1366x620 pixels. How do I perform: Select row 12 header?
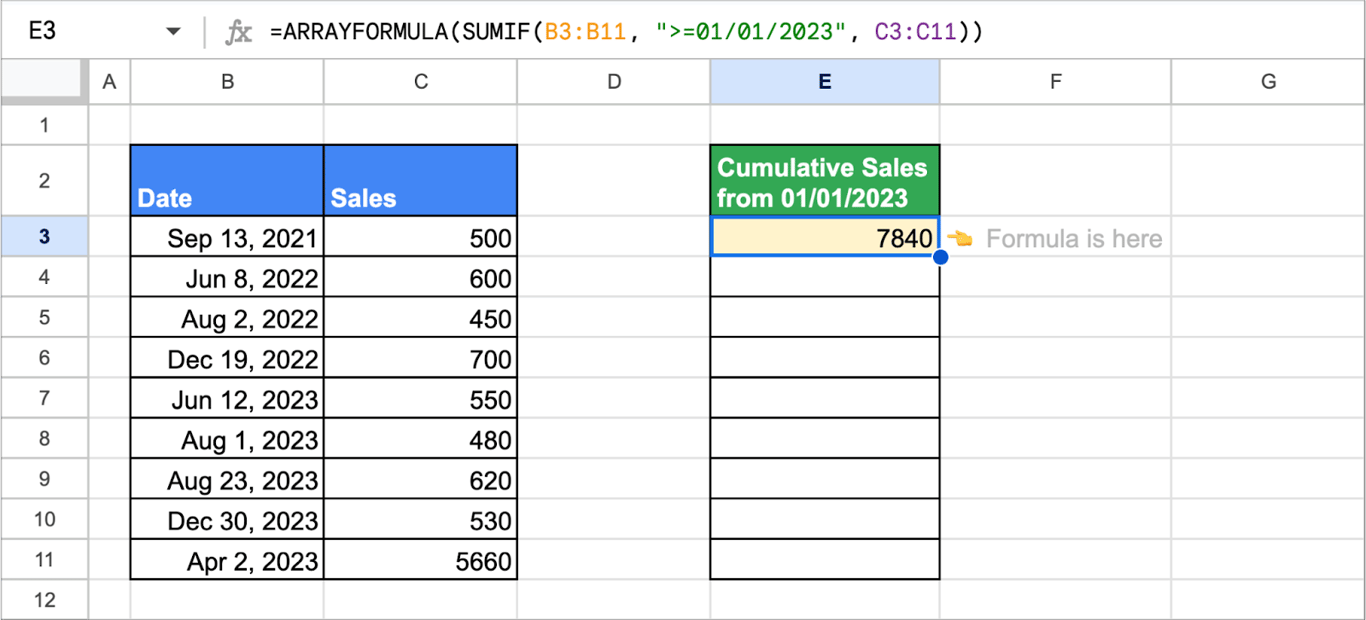point(44,600)
